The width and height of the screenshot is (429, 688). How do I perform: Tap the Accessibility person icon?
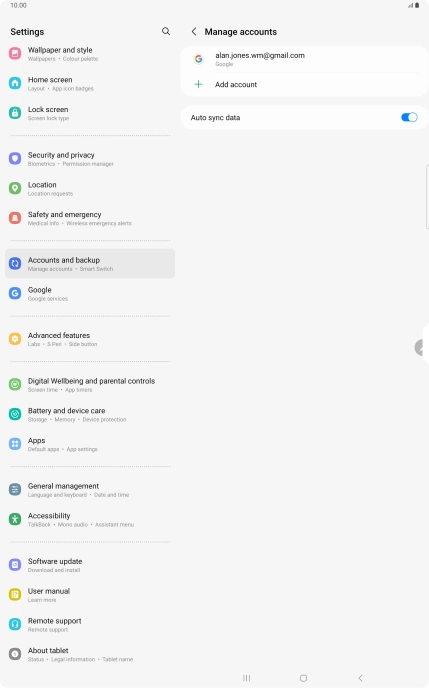(x=15, y=519)
